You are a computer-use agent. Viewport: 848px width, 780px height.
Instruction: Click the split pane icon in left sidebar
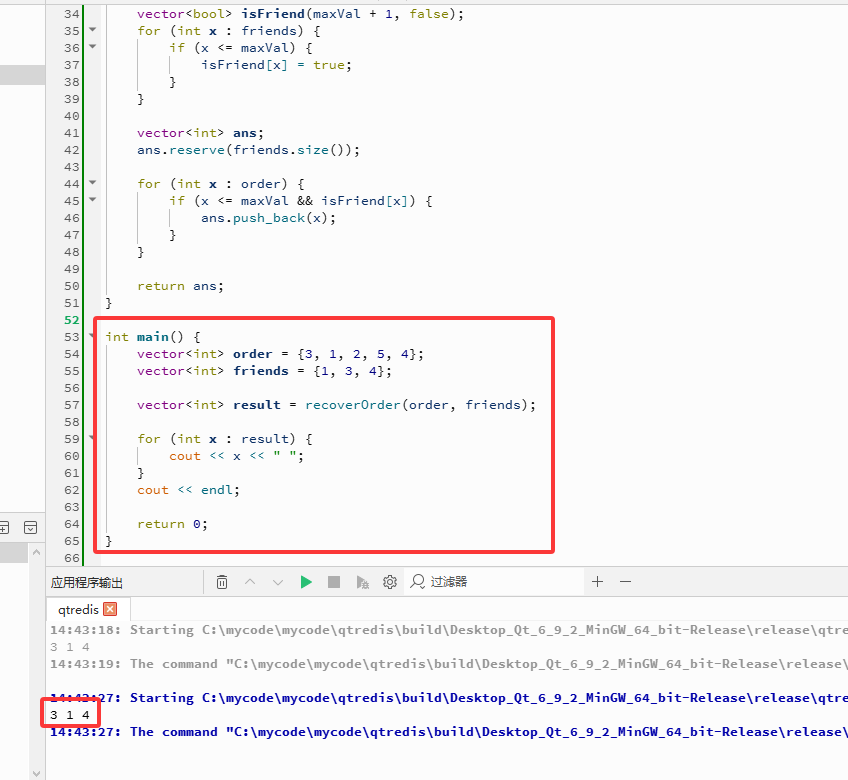[x=4, y=527]
